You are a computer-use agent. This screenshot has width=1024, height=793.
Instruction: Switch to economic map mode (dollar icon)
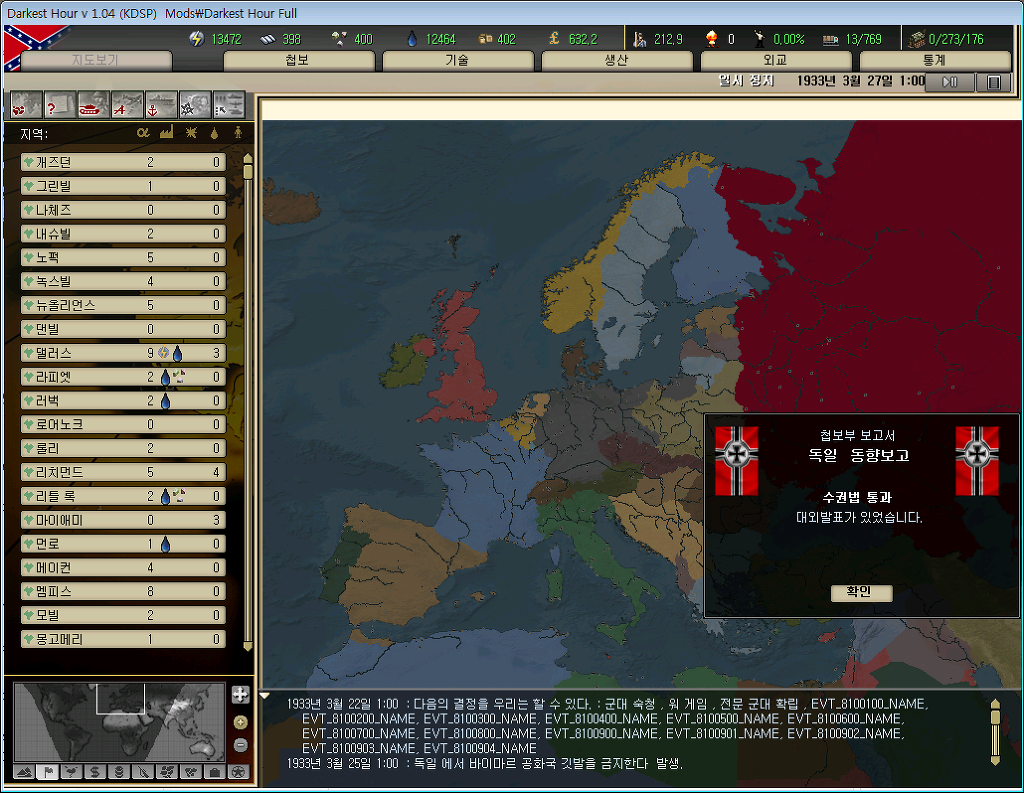click(x=95, y=772)
